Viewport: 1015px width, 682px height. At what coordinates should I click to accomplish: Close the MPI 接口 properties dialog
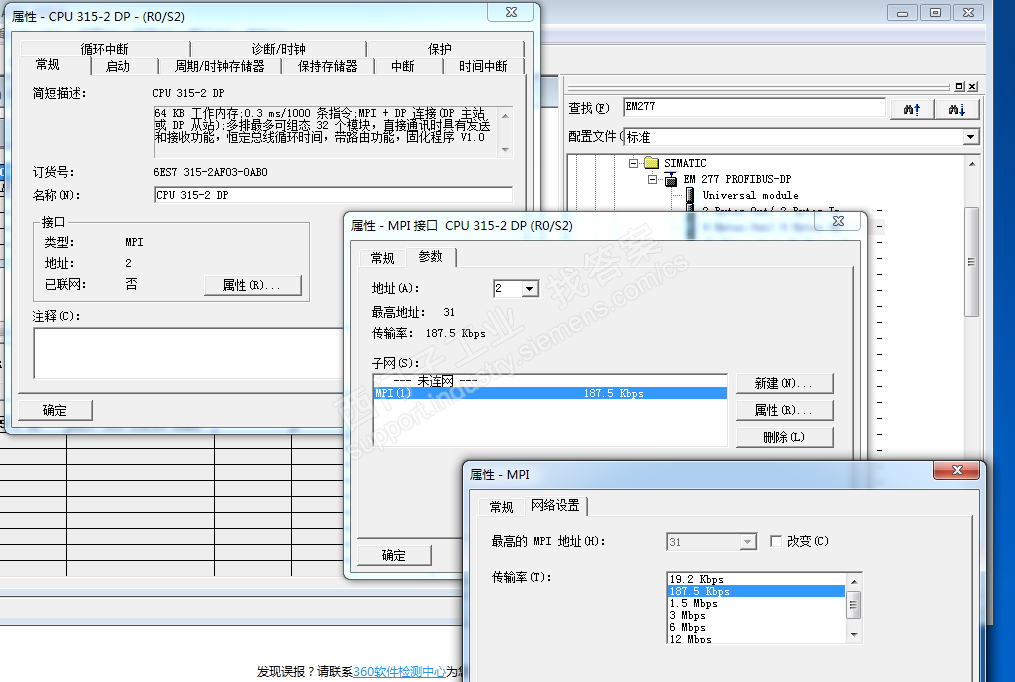pos(838,221)
